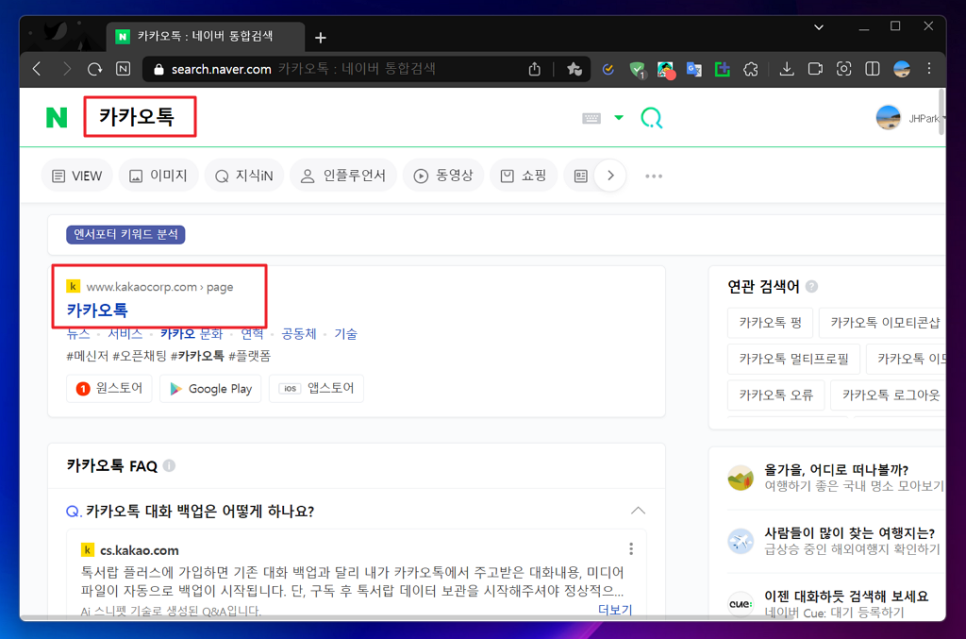Viewport: 966px width, 639px height.
Task: Open the green shield extension icon
Action: point(638,70)
